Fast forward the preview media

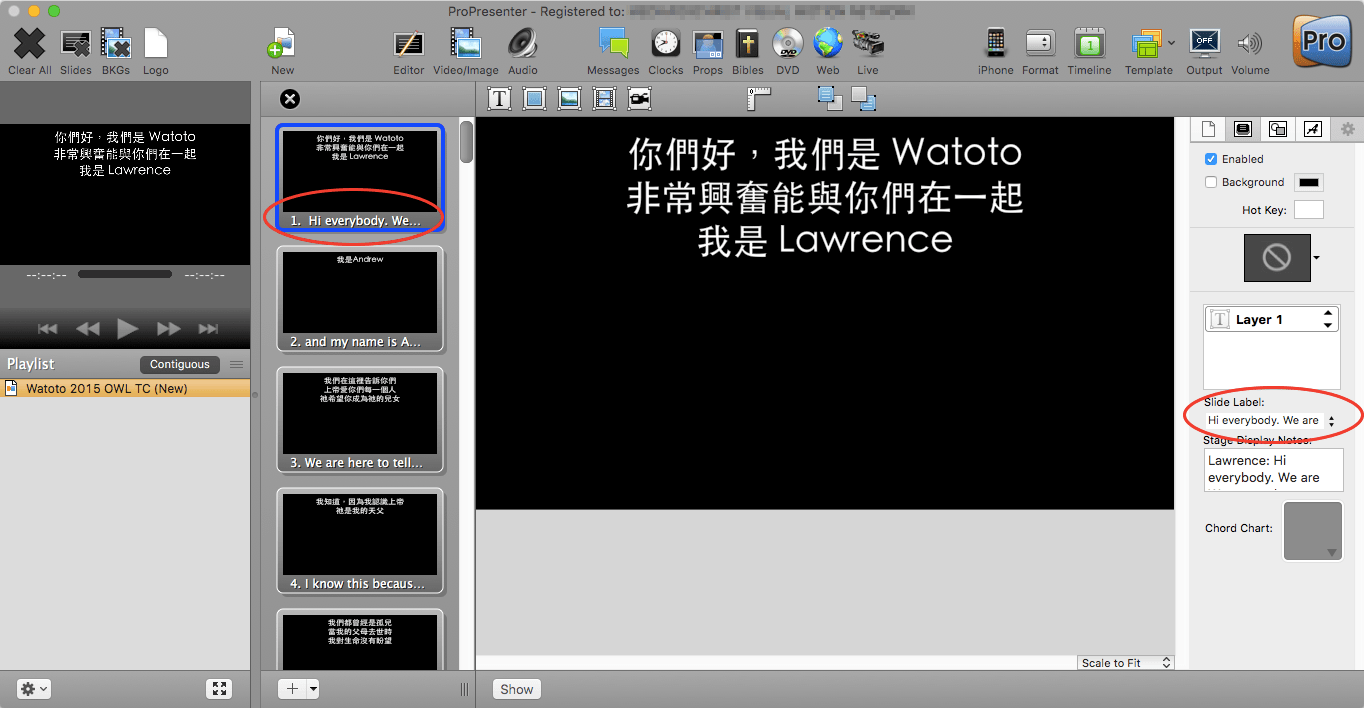(x=168, y=328)
